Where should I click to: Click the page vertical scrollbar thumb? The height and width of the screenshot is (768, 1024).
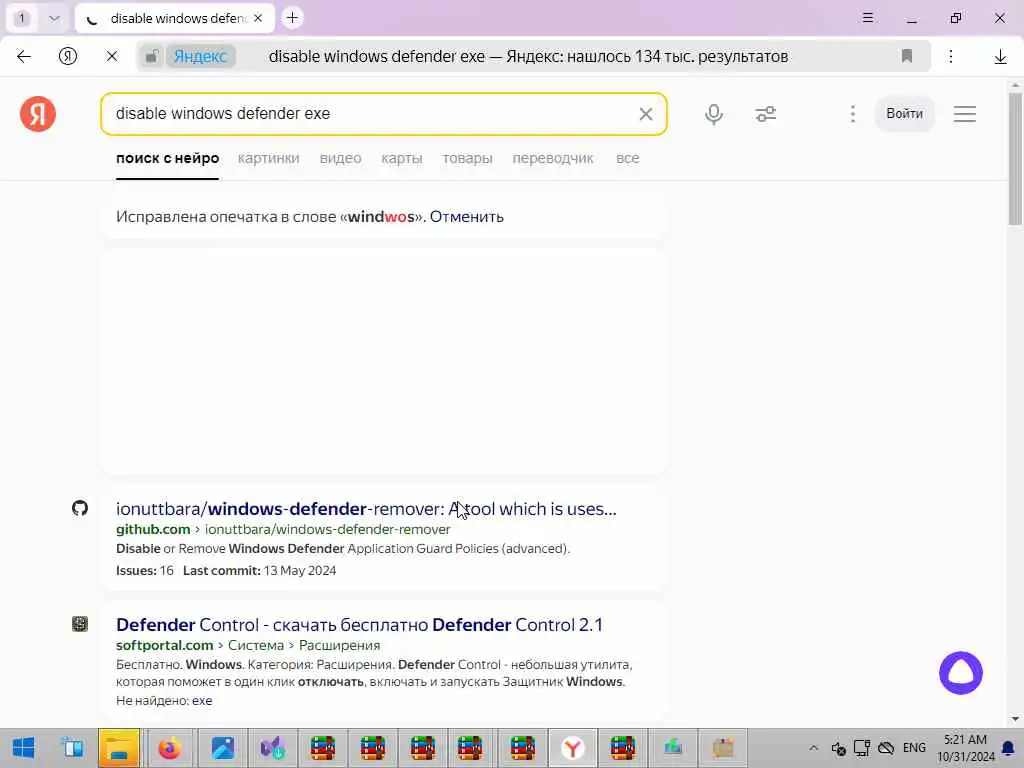click(1015, 159)
